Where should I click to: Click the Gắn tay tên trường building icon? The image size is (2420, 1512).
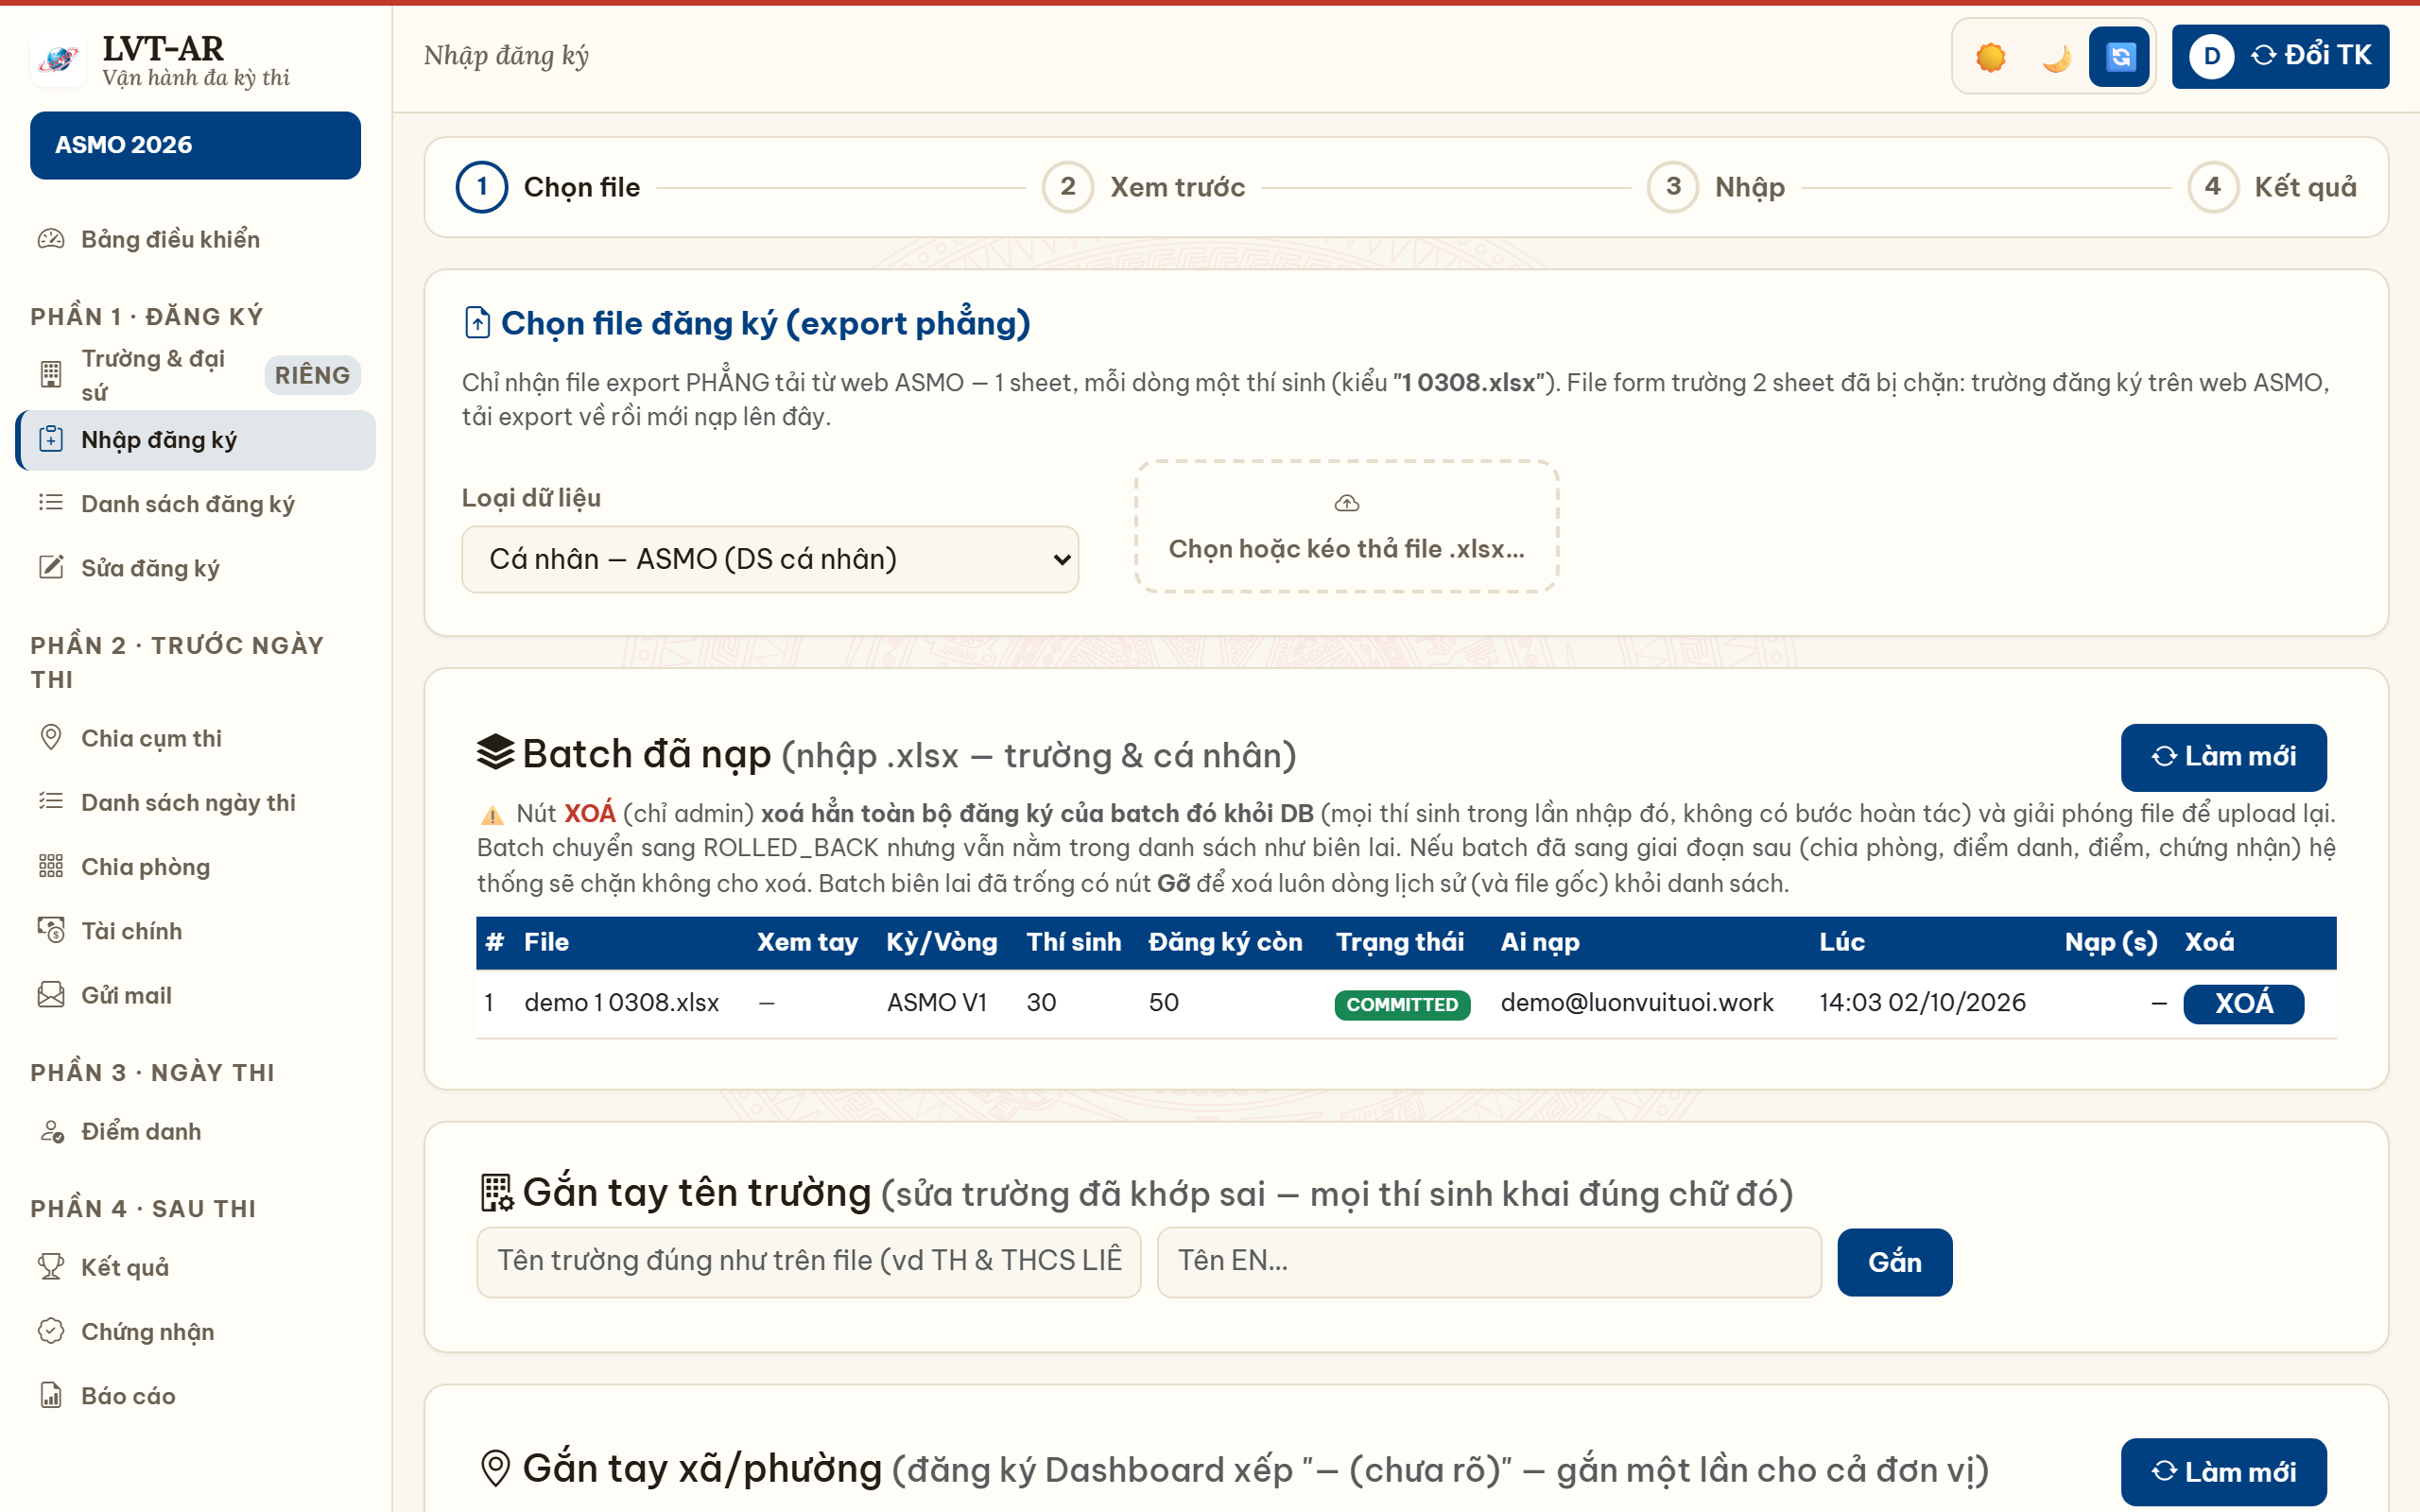tap(496, 1193)
